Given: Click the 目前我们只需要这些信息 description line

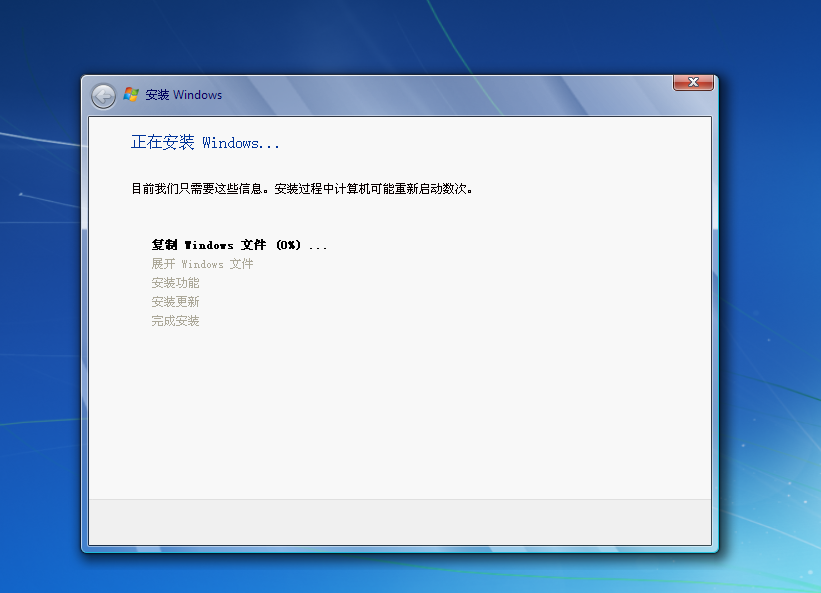Looking at the screenshot, I should [302, 188].
